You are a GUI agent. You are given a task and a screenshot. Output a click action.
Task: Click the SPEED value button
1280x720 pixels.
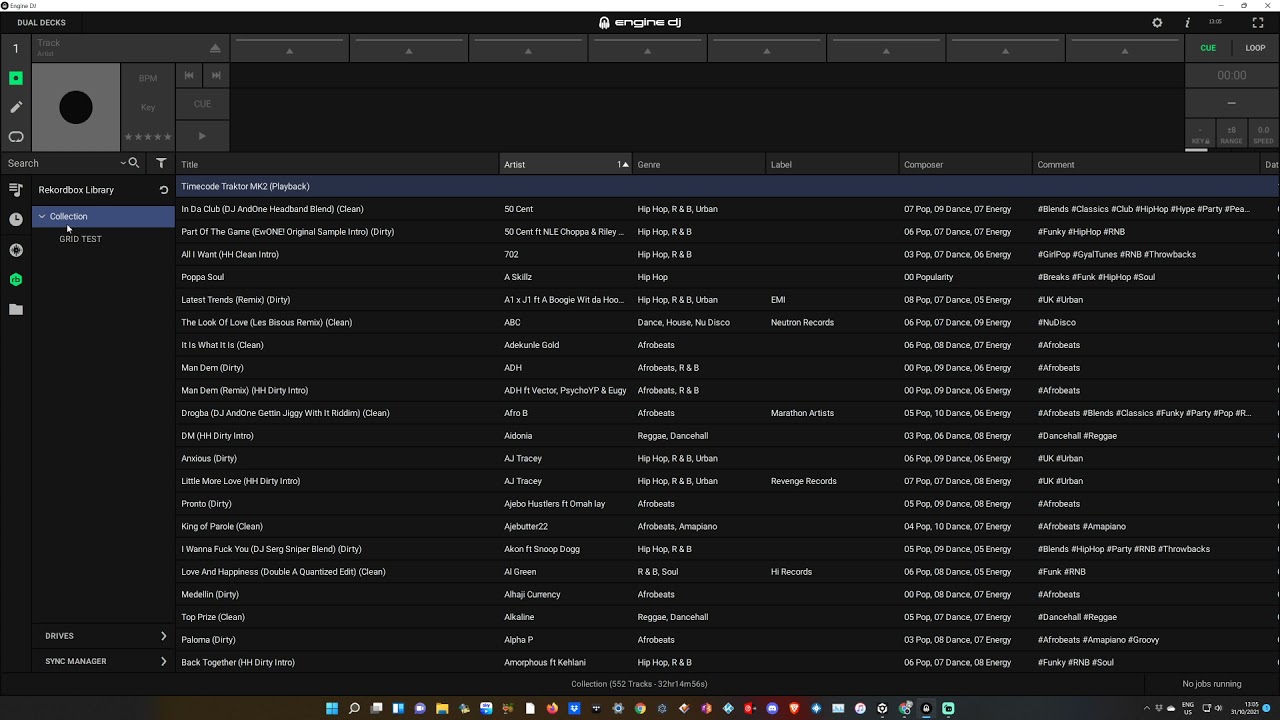pos(1263,135)
